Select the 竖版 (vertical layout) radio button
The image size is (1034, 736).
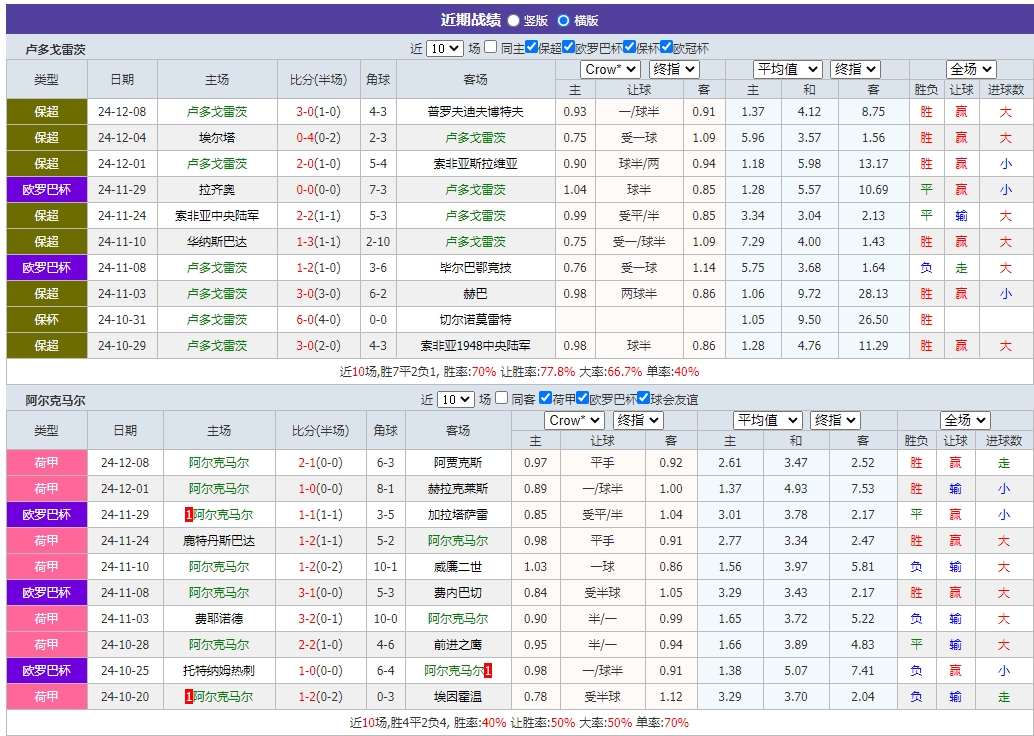click(x=513, y=20)
